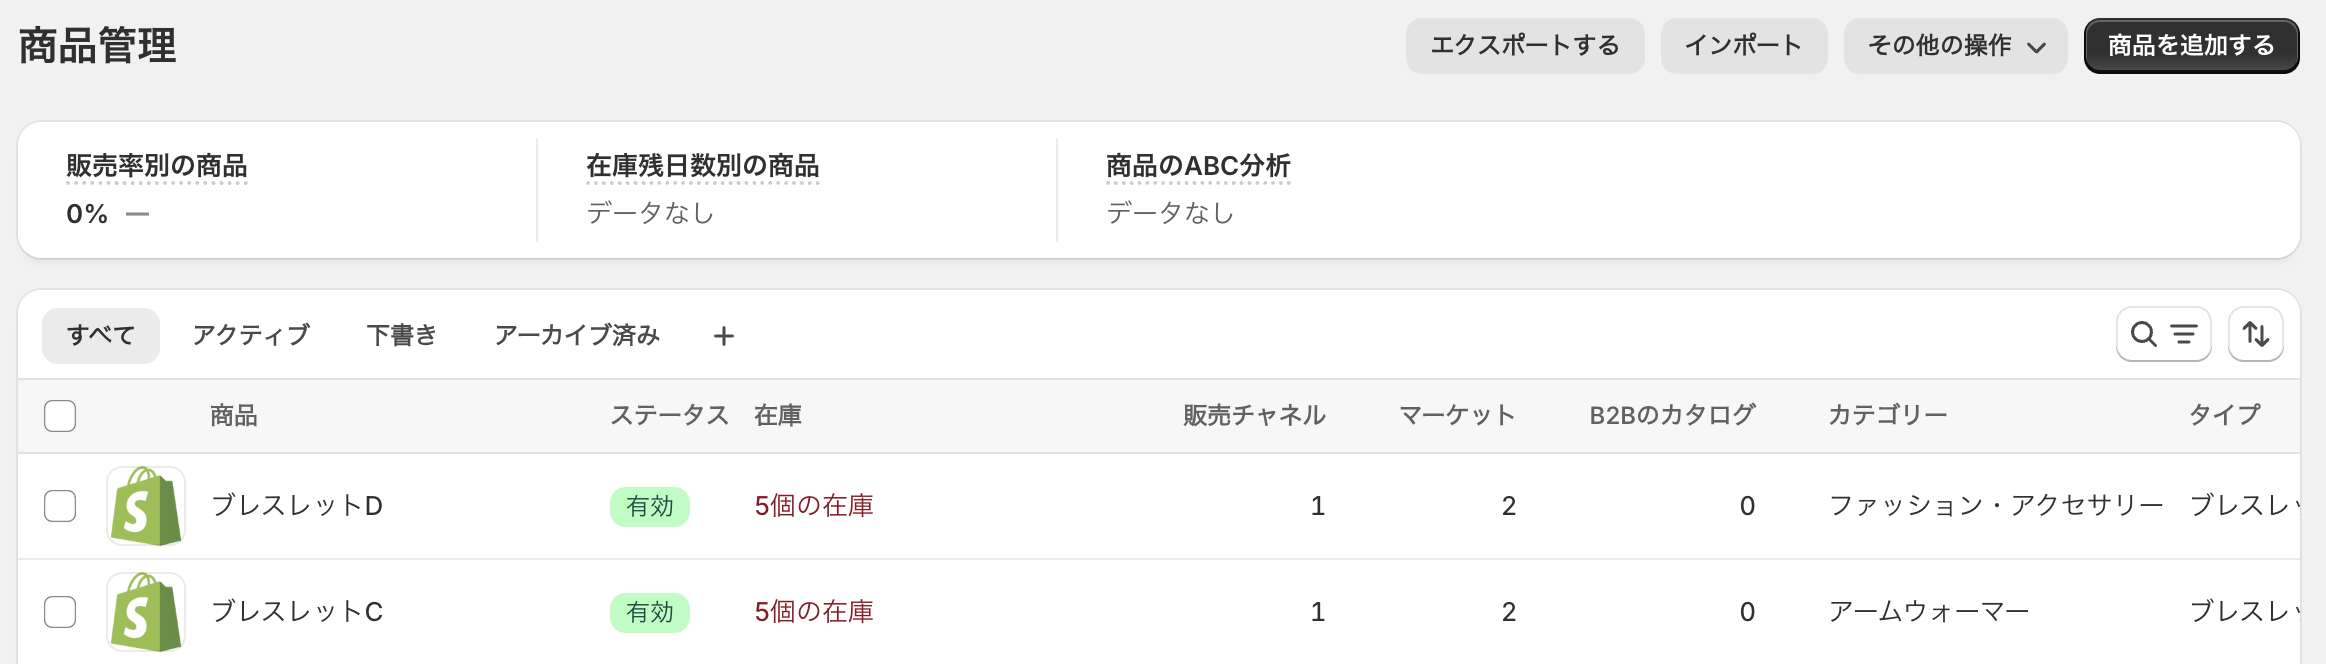Add a new view with plus icon

point(724,336)
